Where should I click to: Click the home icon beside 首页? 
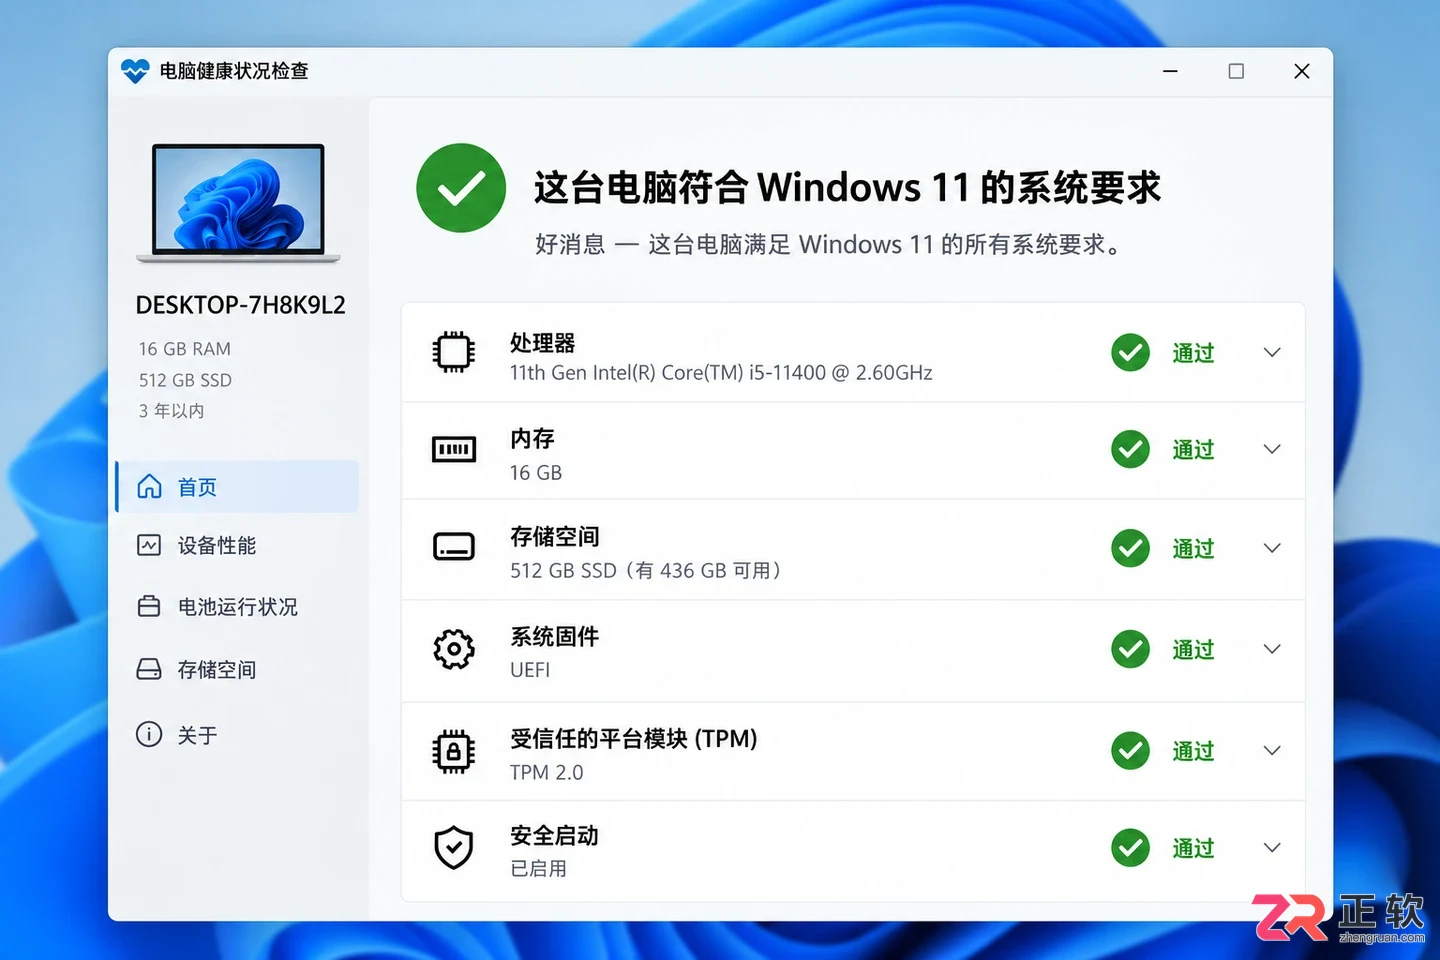(x=149, y=486)
